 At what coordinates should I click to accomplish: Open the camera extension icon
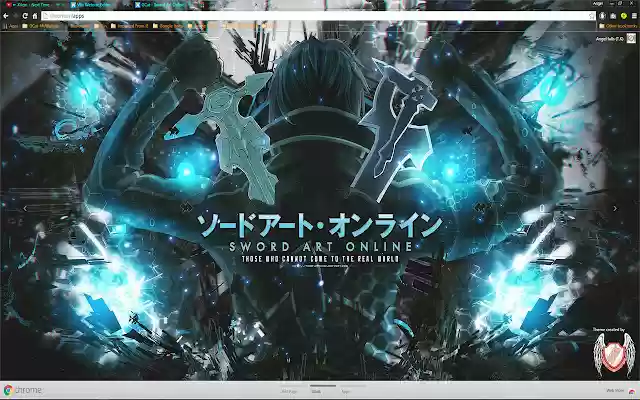pos(613,16)
